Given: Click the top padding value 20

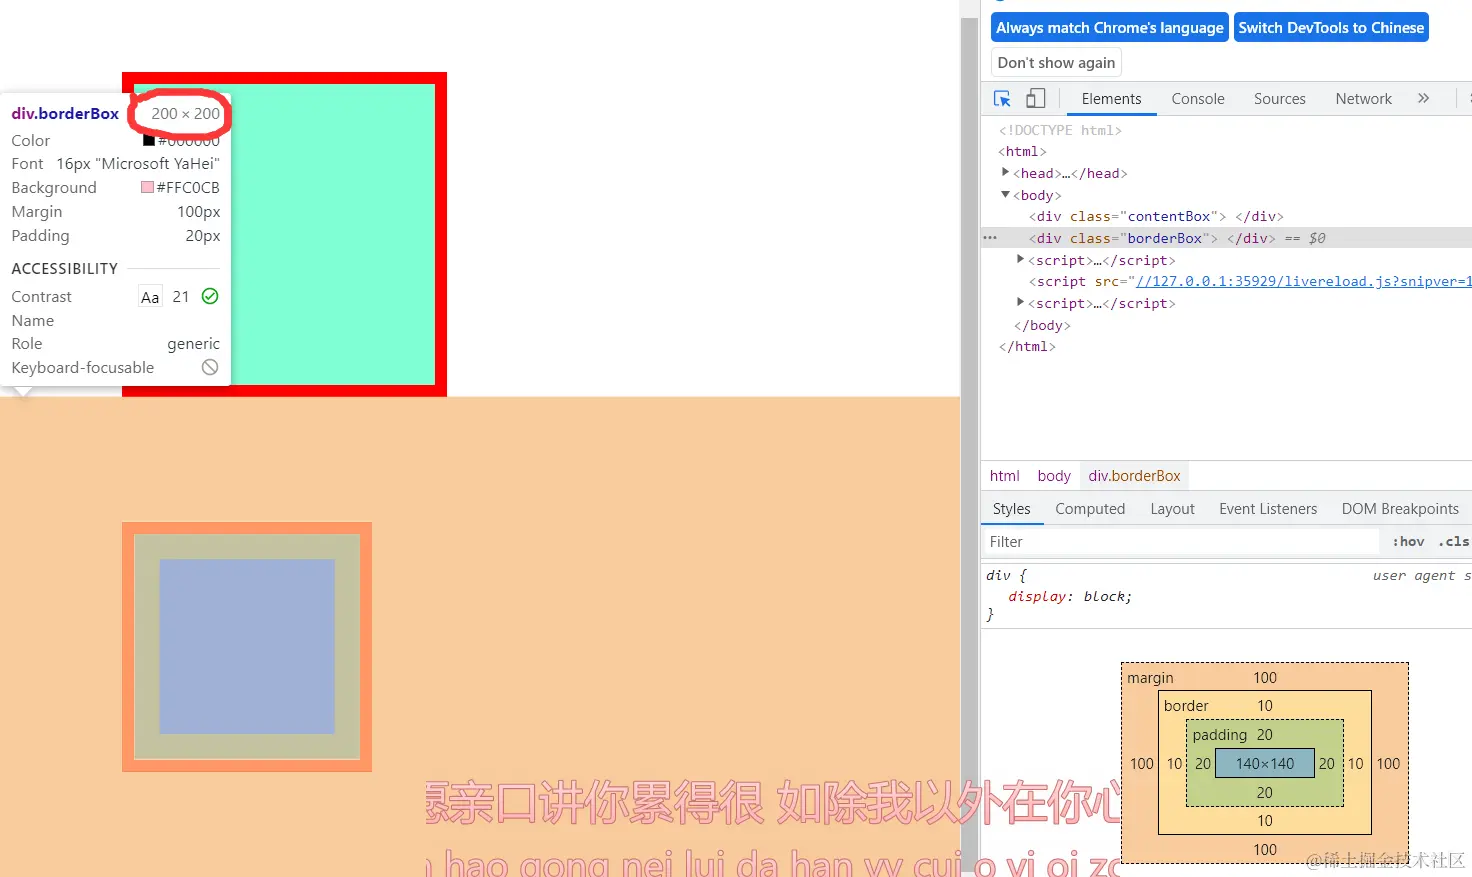Looking at the screenshot, I should coord(1264,735).
